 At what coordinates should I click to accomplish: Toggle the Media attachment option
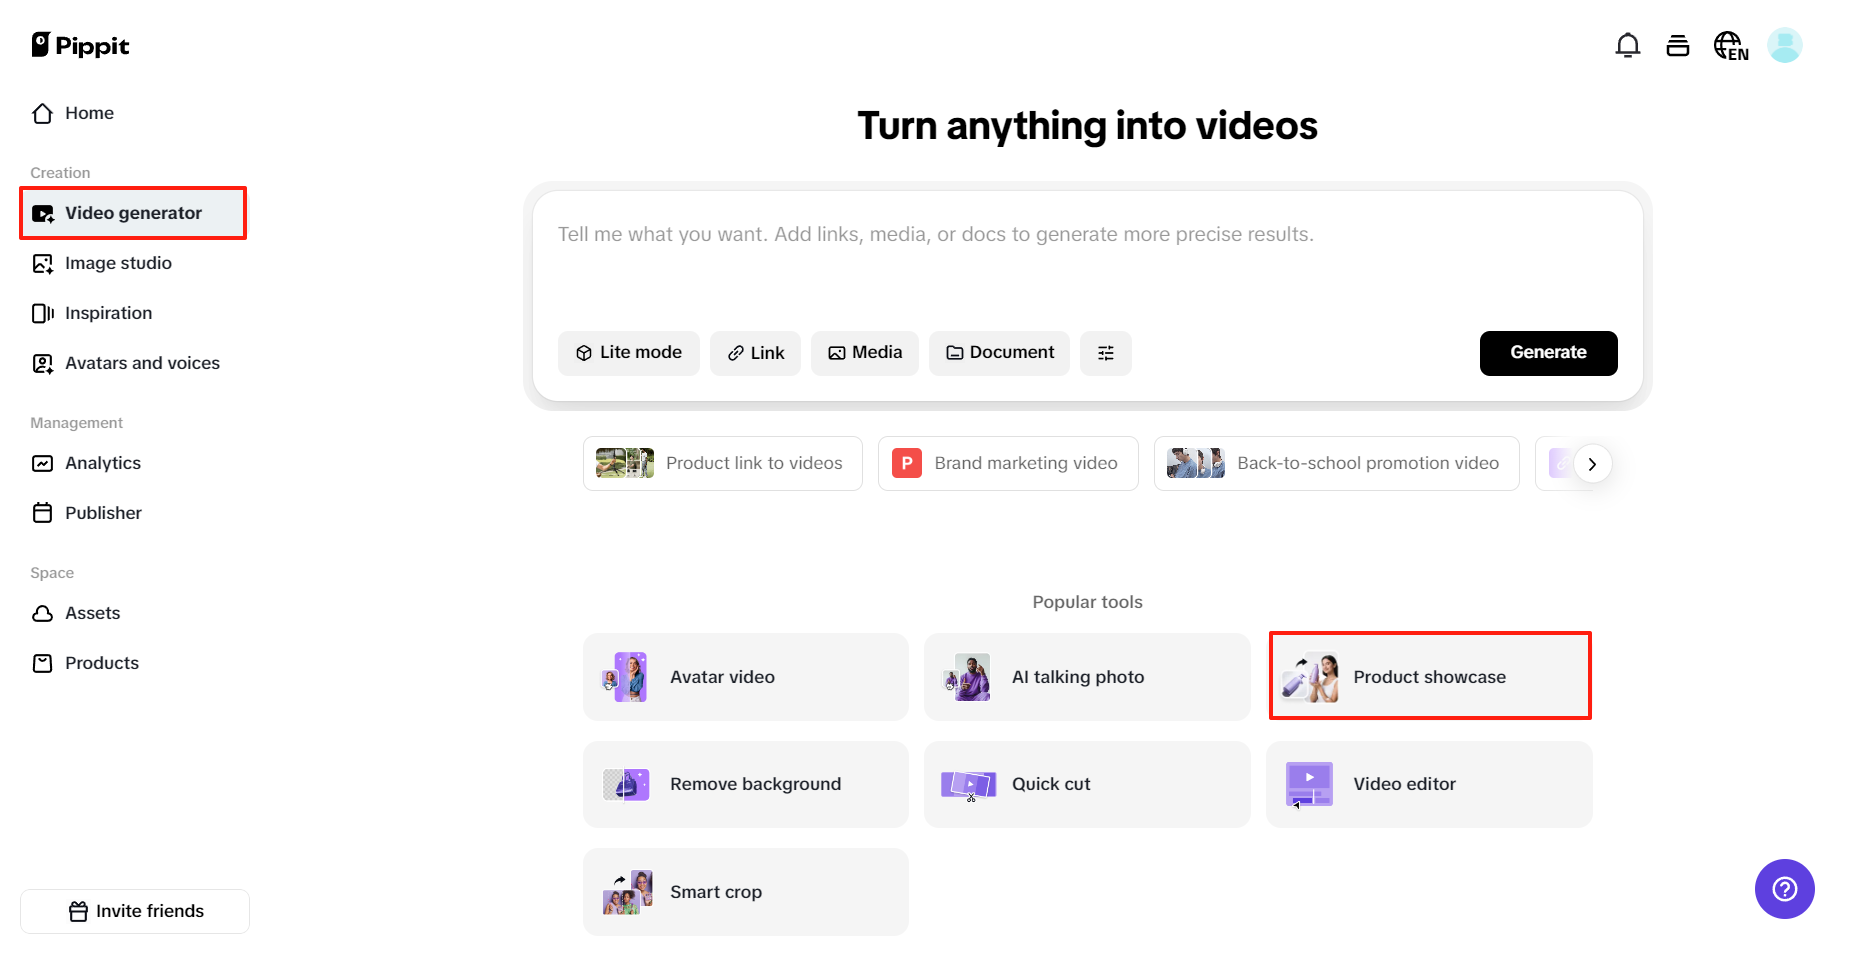coord(864,353)
